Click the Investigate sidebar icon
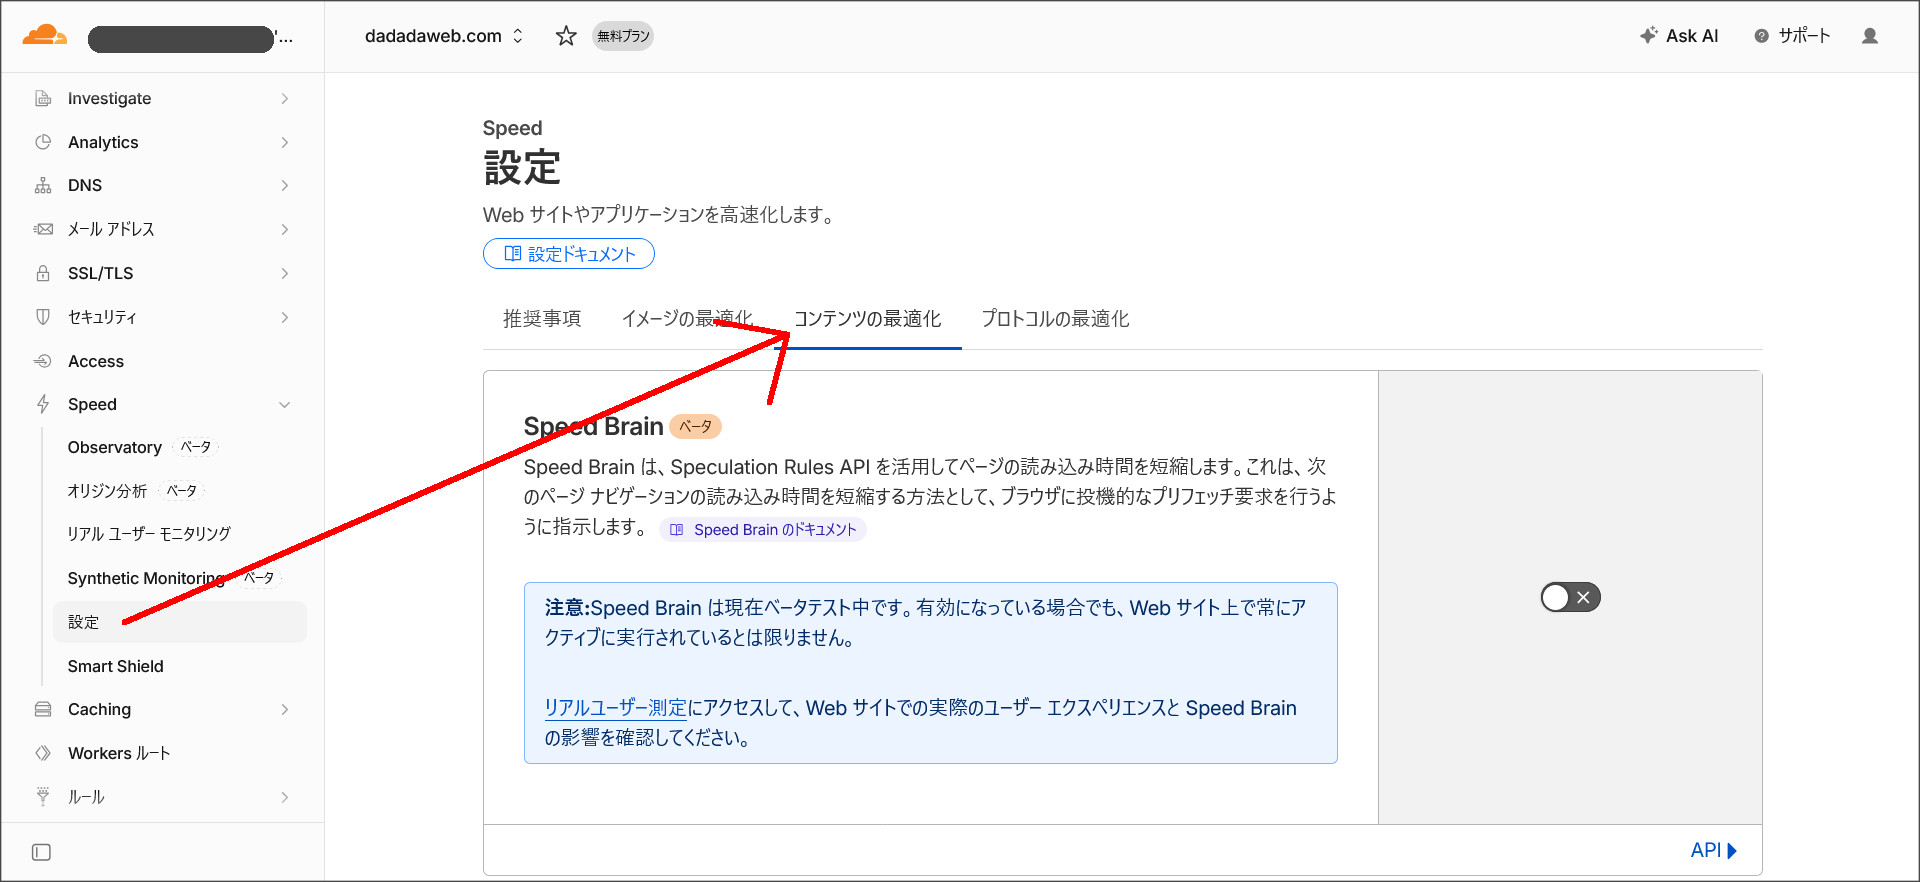Viewport: 1920px width, 882px height. pos(43,98)
